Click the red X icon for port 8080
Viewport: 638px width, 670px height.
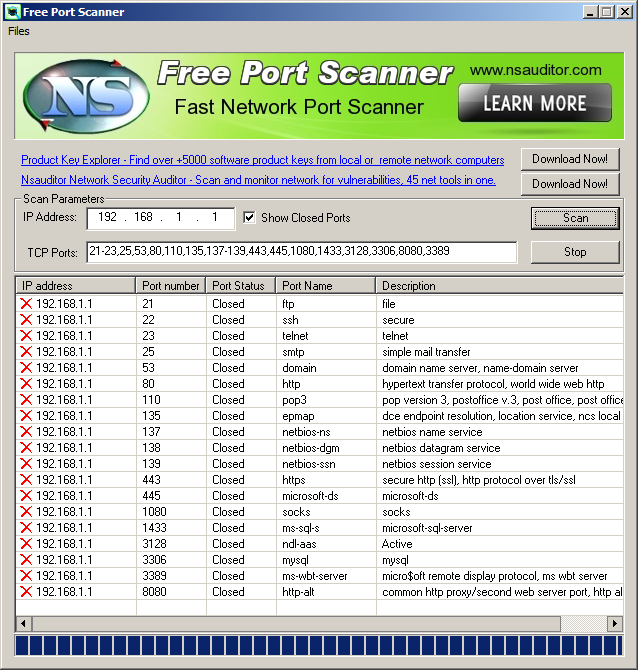26,592
